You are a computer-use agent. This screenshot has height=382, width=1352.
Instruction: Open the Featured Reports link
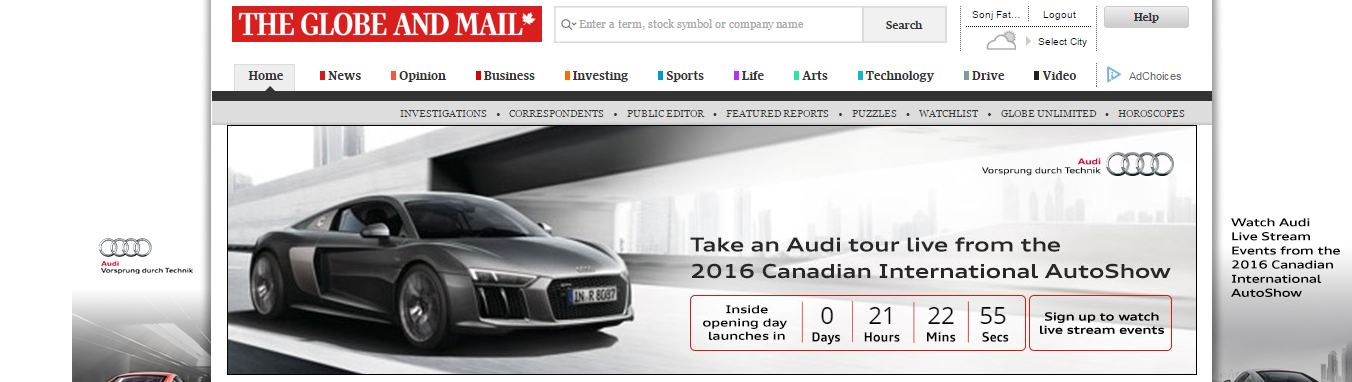tap(777, 114)
